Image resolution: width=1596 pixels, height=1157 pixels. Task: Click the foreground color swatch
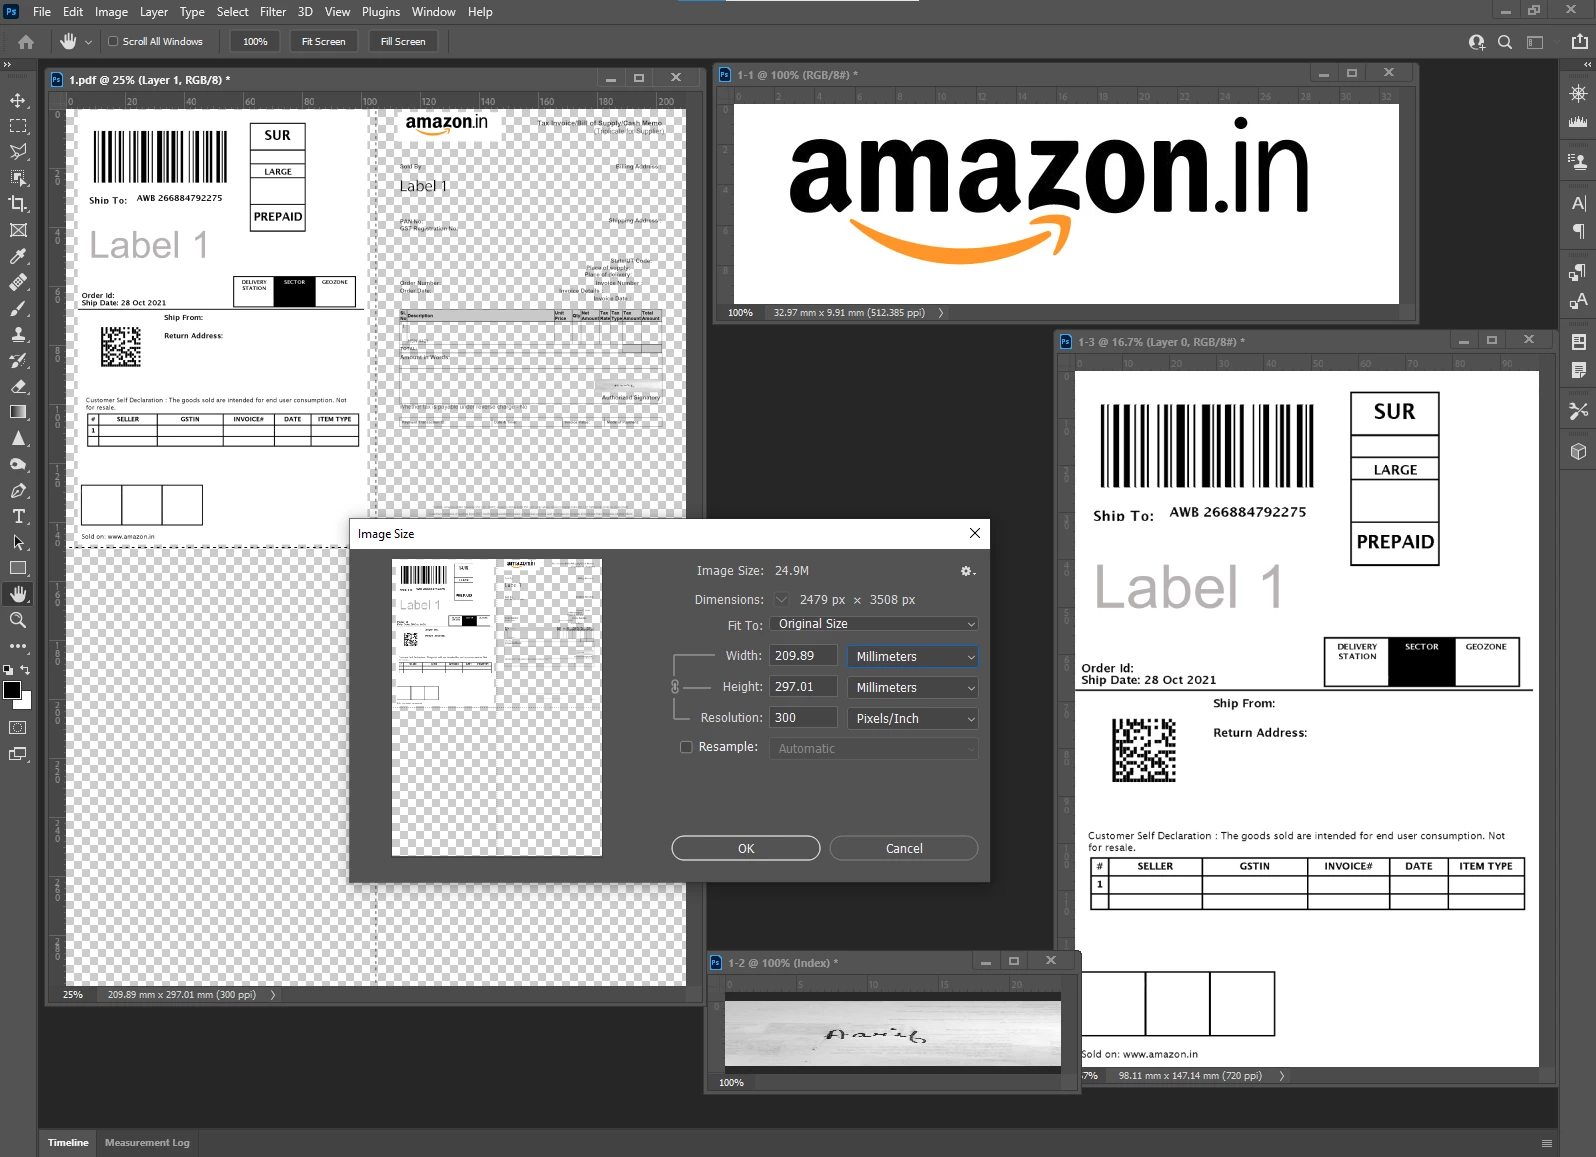click(12, 690)
